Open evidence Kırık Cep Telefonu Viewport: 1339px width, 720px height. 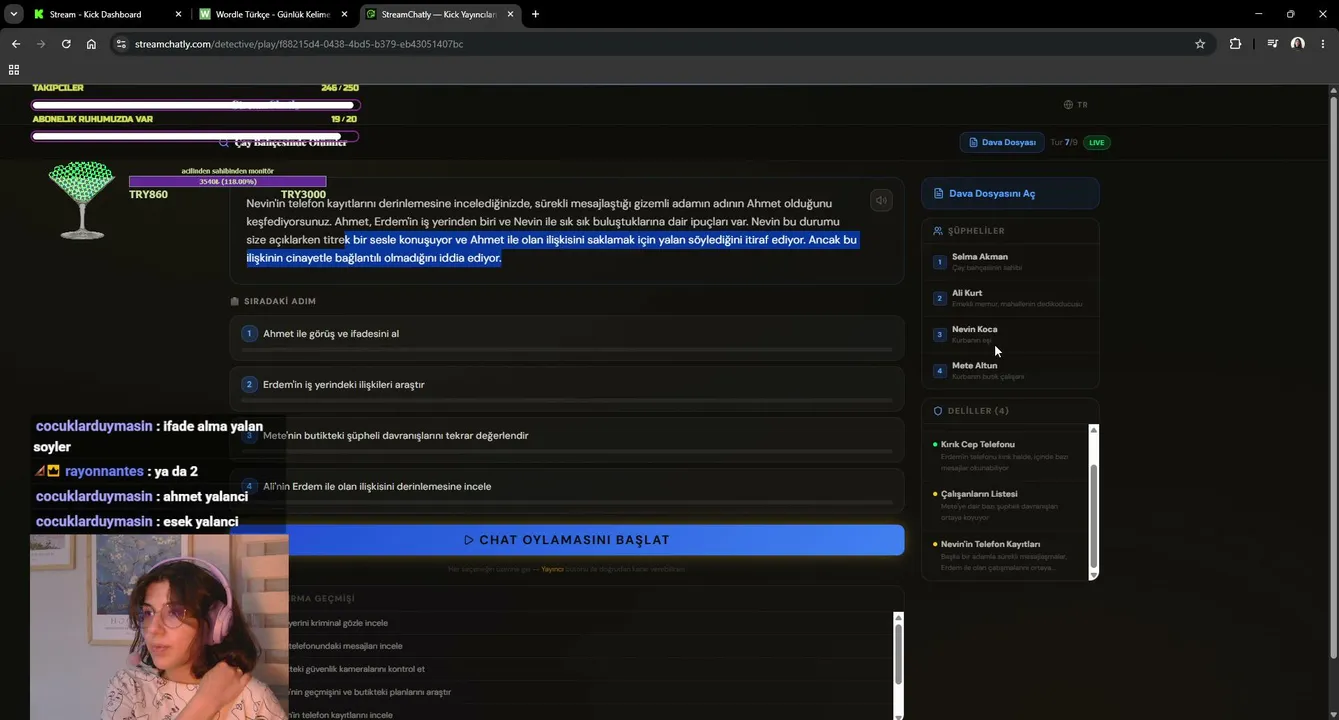1007,455
